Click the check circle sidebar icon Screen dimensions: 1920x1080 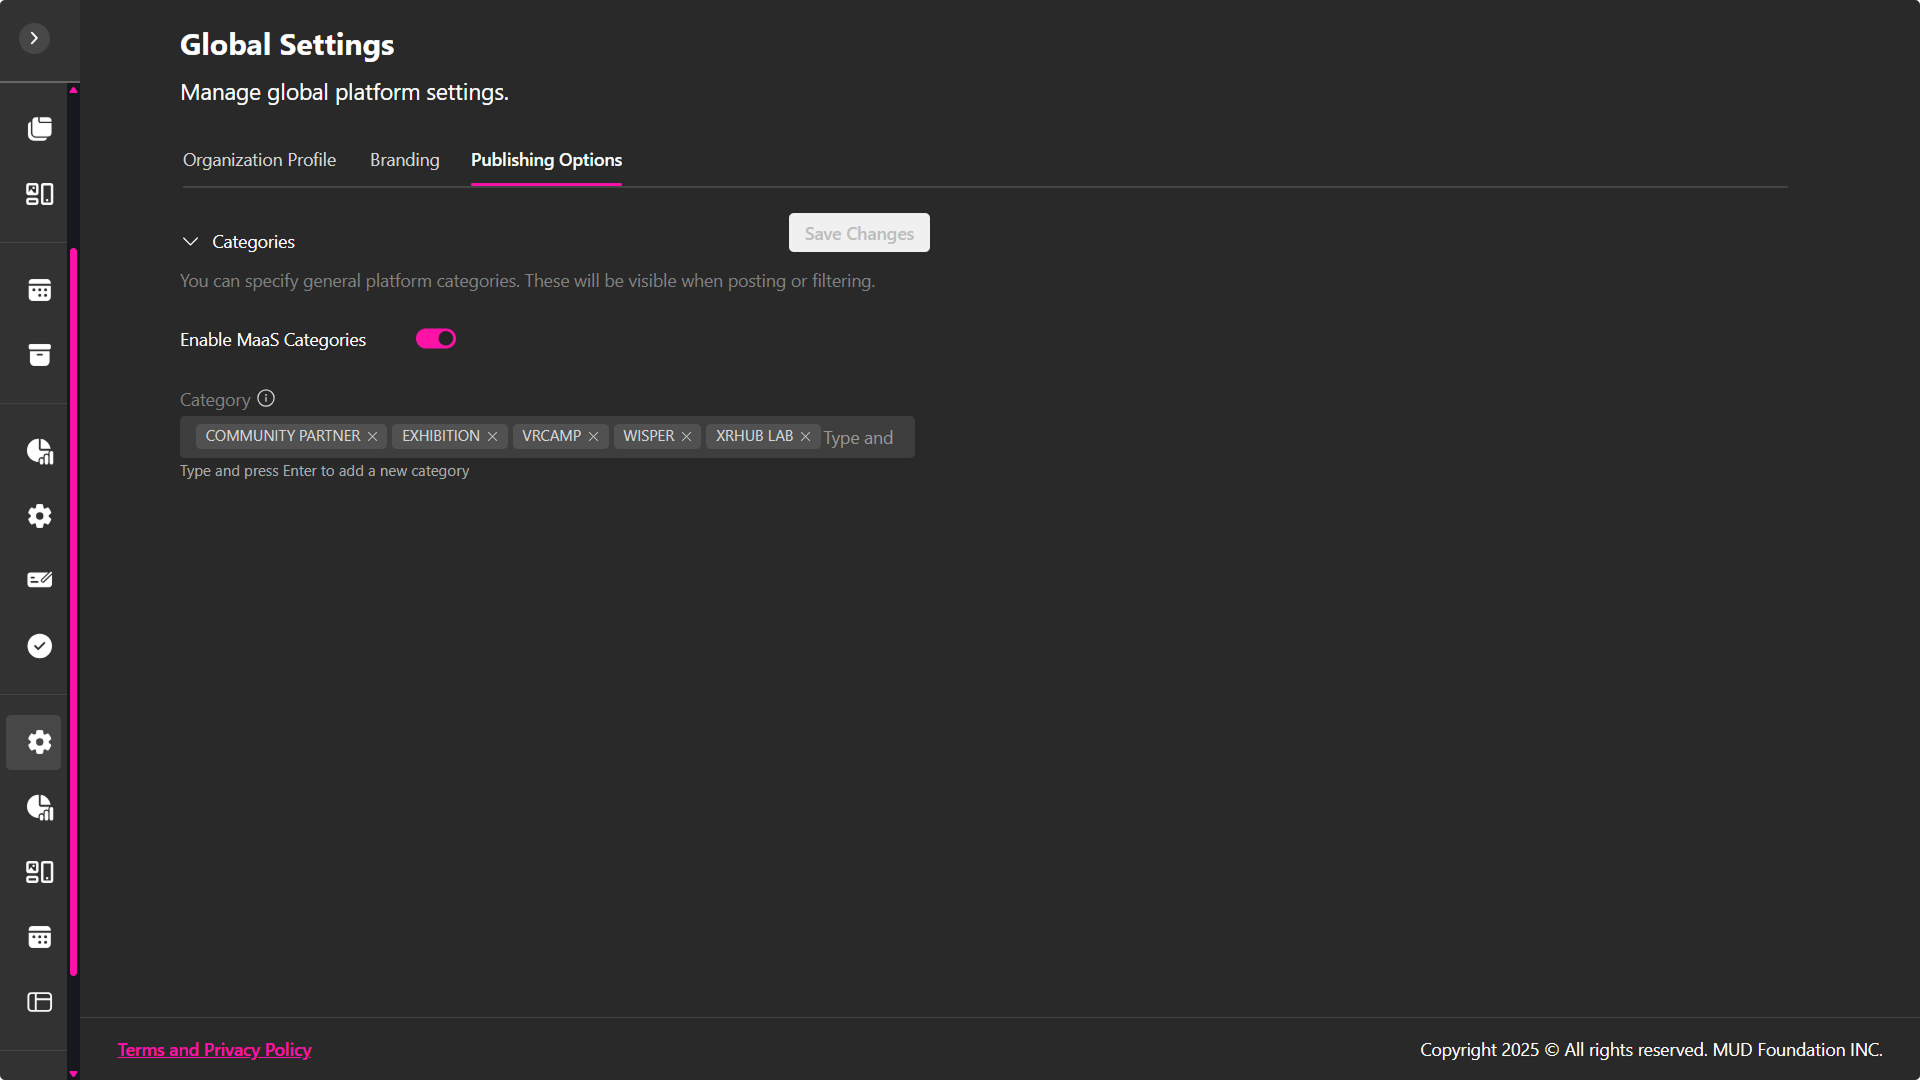(x=39, y=646)
